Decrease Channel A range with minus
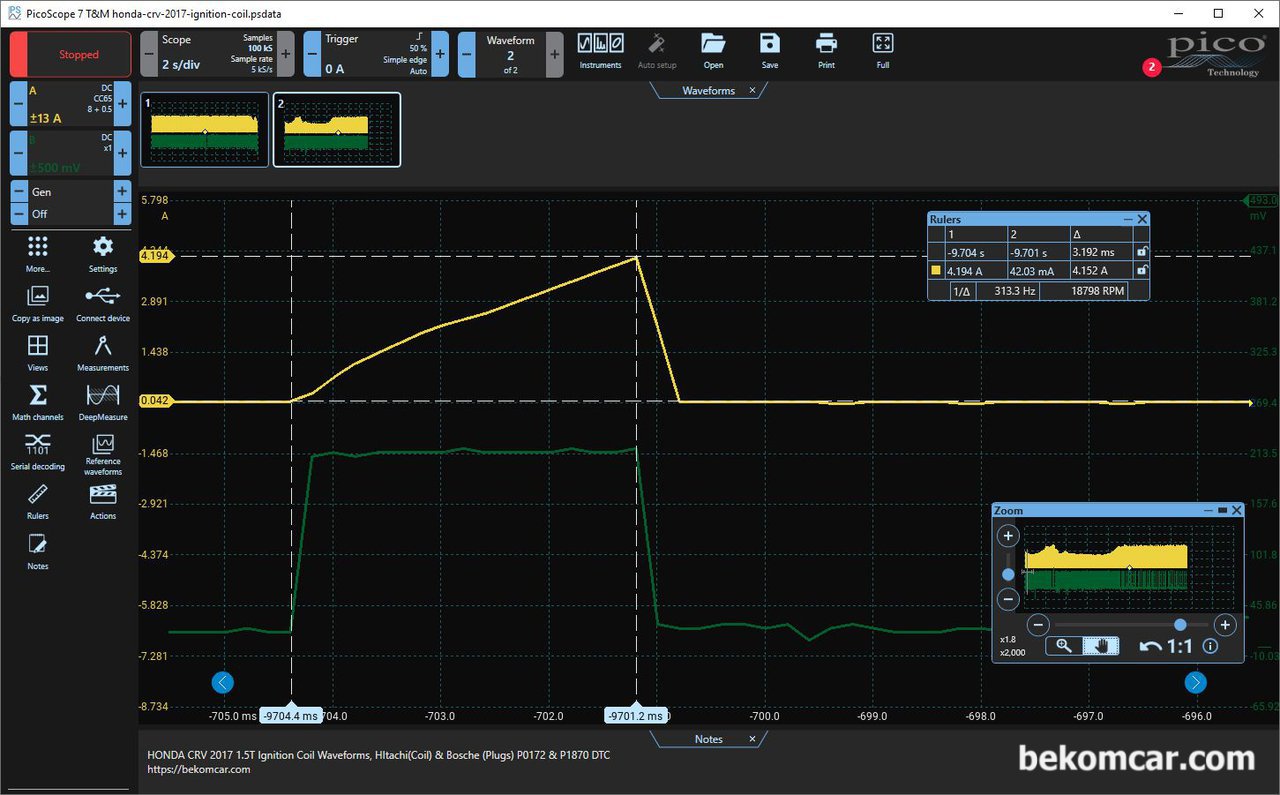Screen dimensions: 1280x795 18,104
